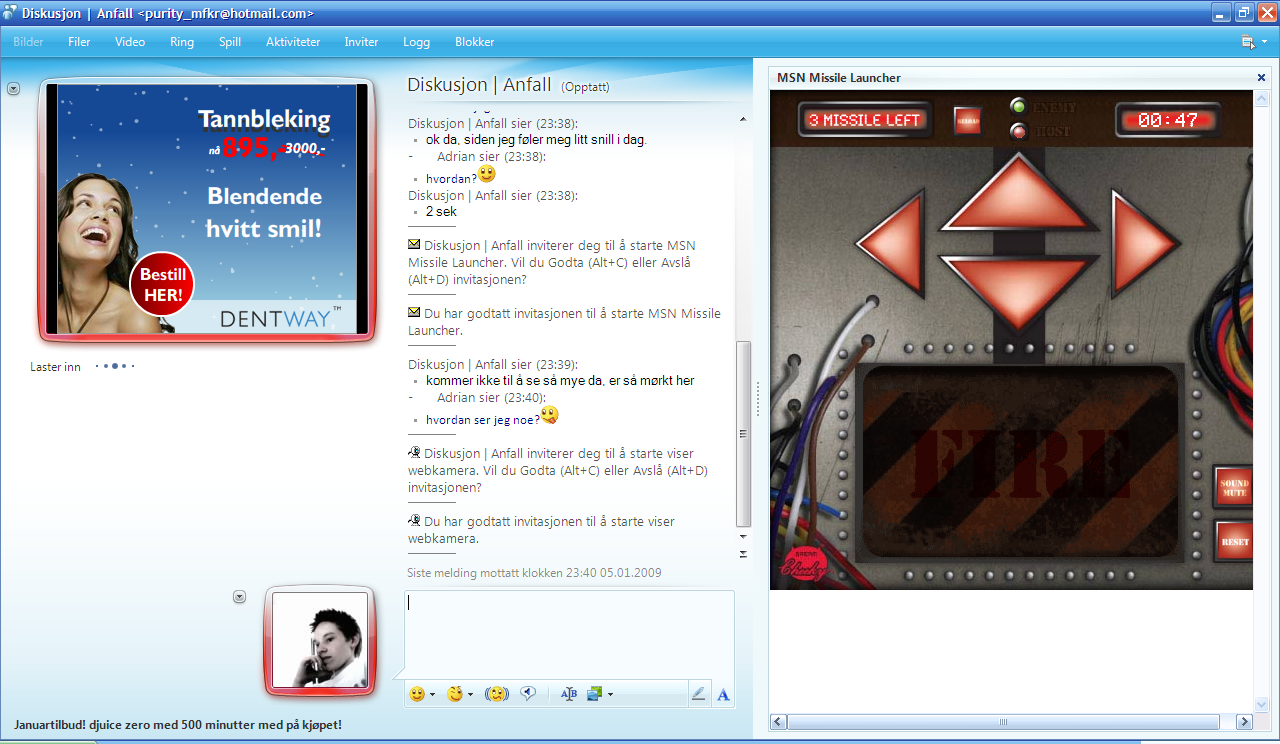The height and width of the screenshot is (744, 1280).
Task: Click the conversation scroll down arrow
Action: (x=743, y=539)
